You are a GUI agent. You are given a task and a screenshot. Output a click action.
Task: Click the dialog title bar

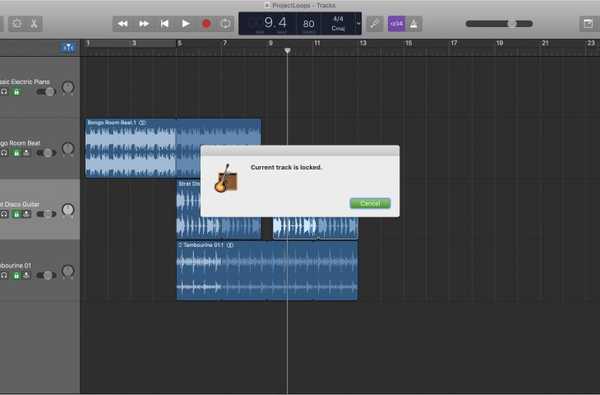pyautogui.click(x=300, y=150)
